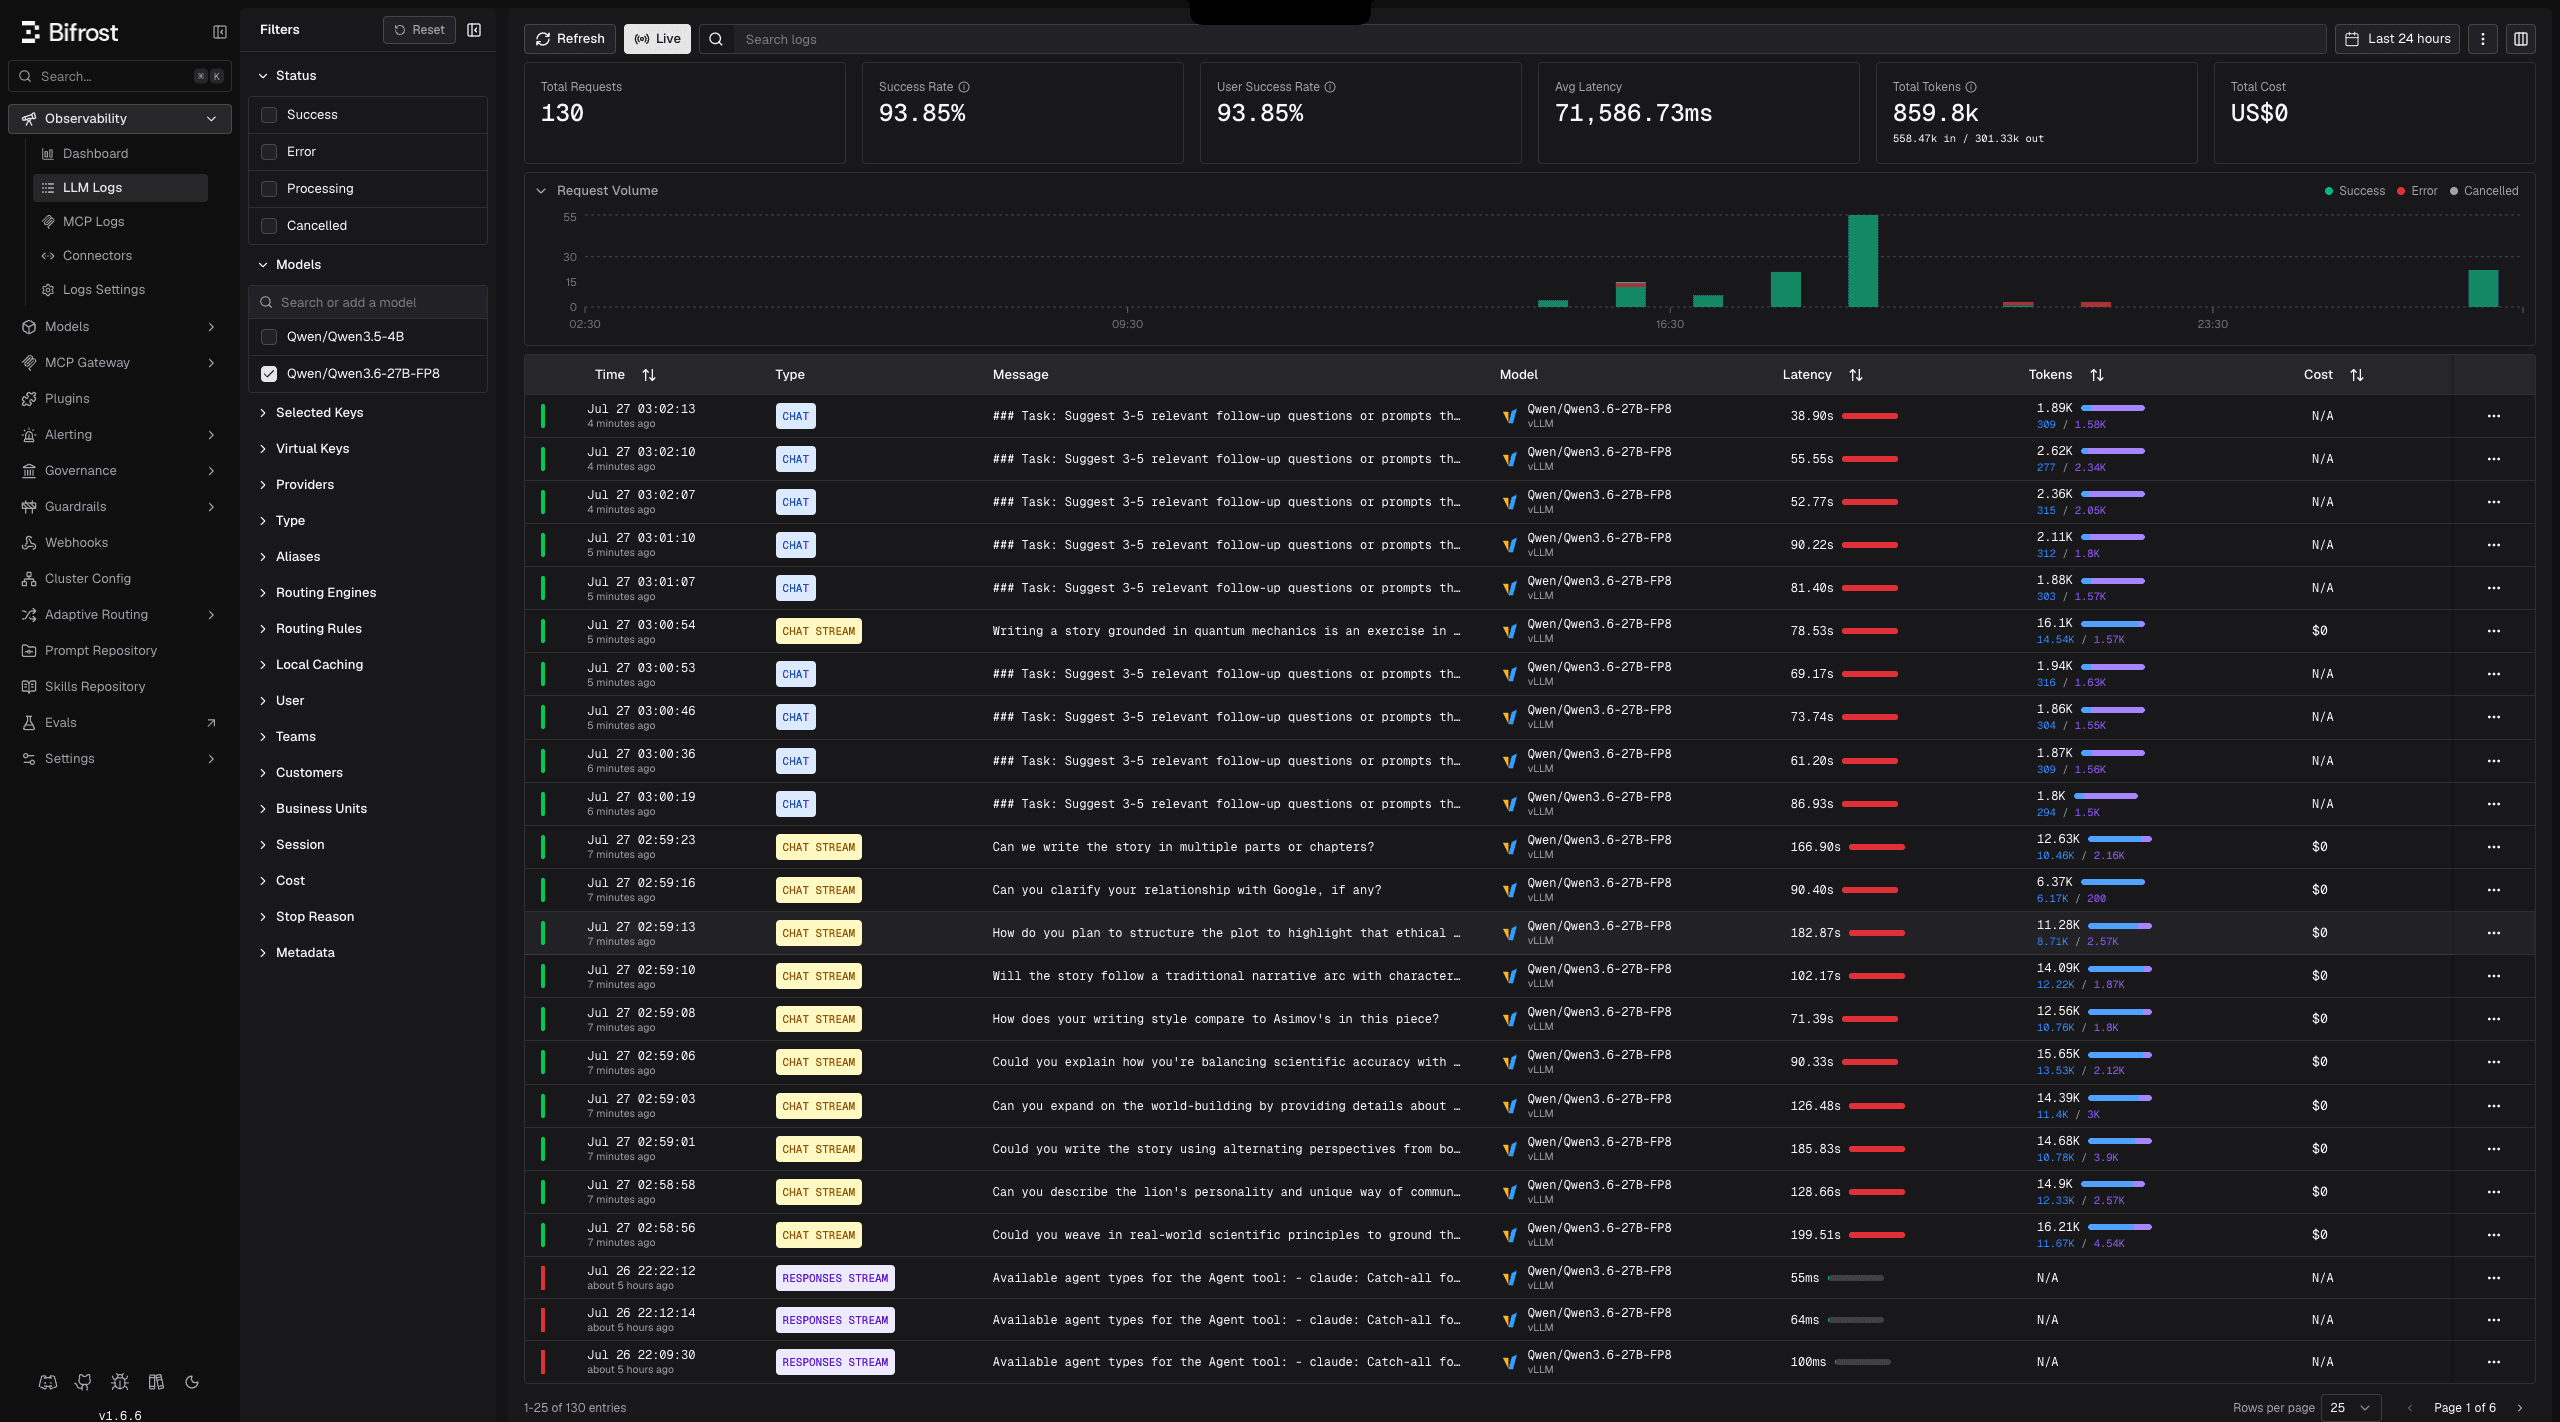Click the User Success Rate info icon
The width and height of the screenshot is (2560, 1422).
1330,87
